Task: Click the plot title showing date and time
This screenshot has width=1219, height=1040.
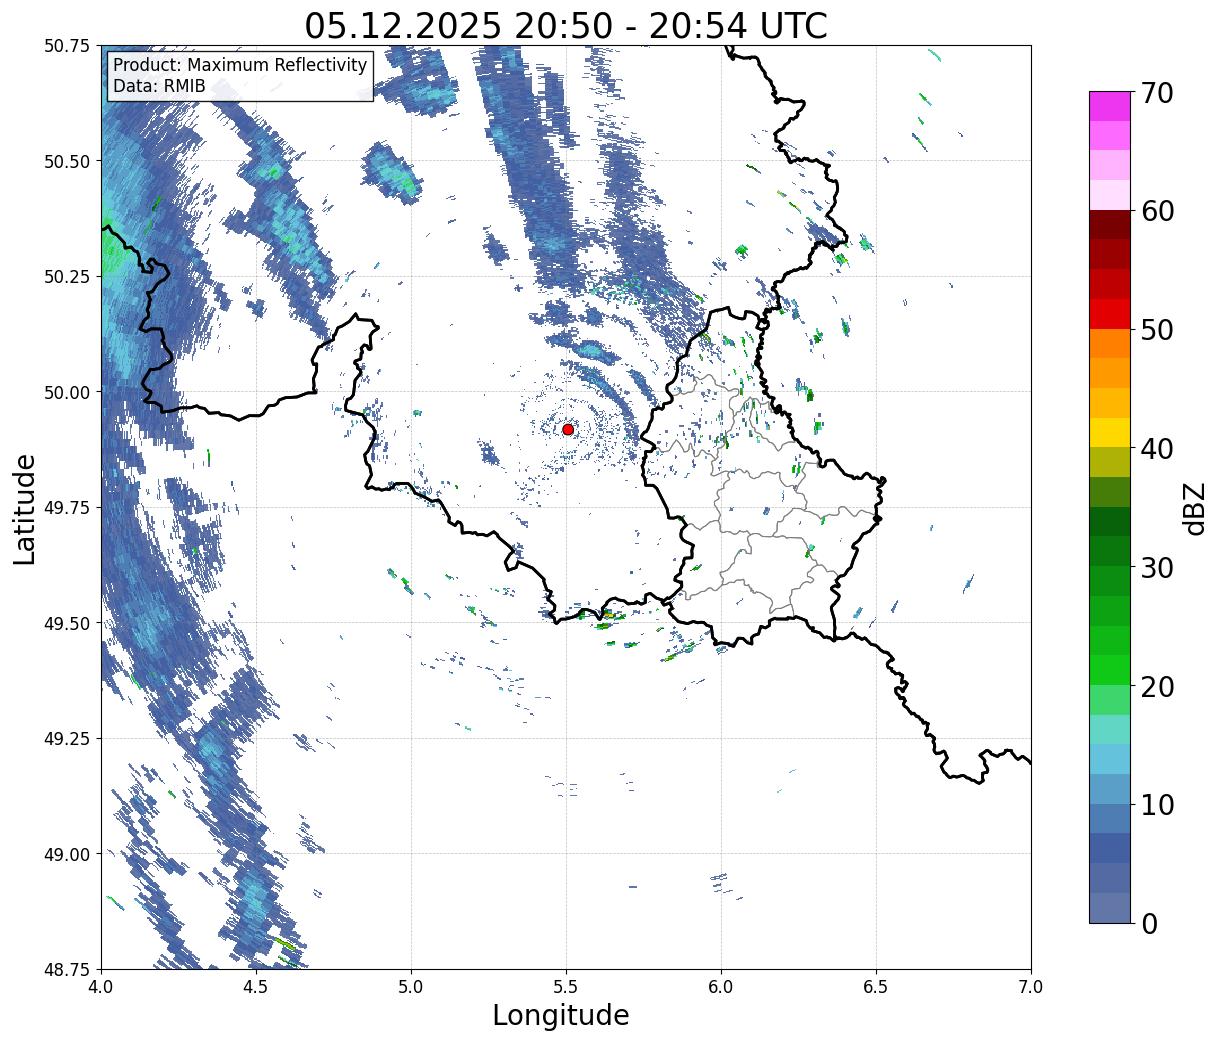Action: pyautogui.click(x=566, y=25)
